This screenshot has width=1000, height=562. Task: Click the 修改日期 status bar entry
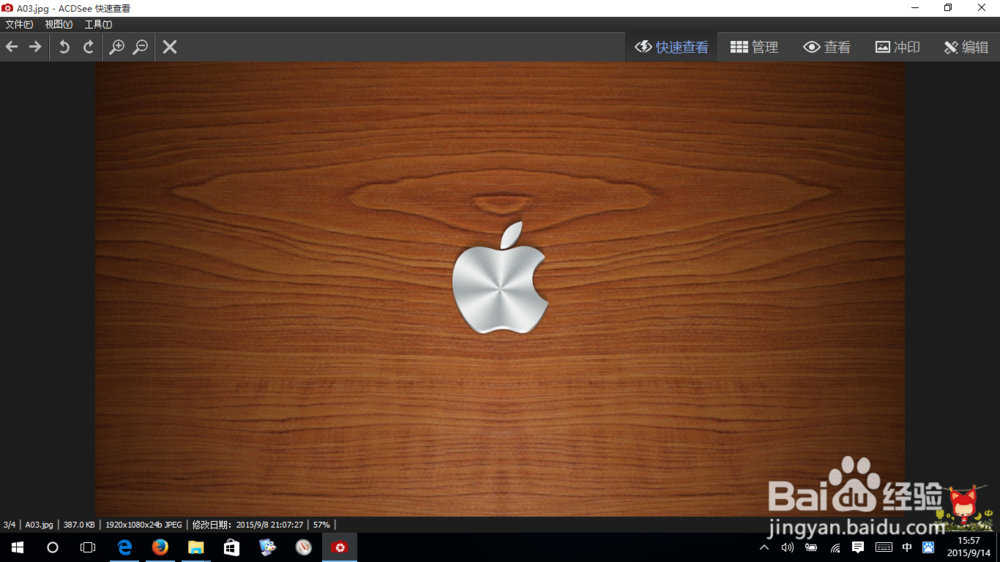click(247, 524)
